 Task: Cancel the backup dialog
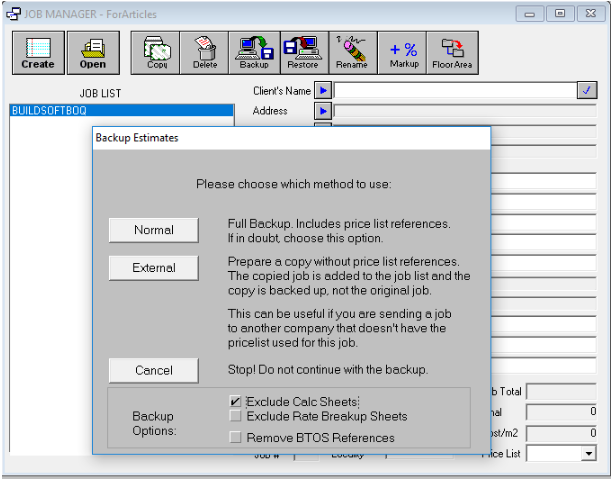(154, 371)
